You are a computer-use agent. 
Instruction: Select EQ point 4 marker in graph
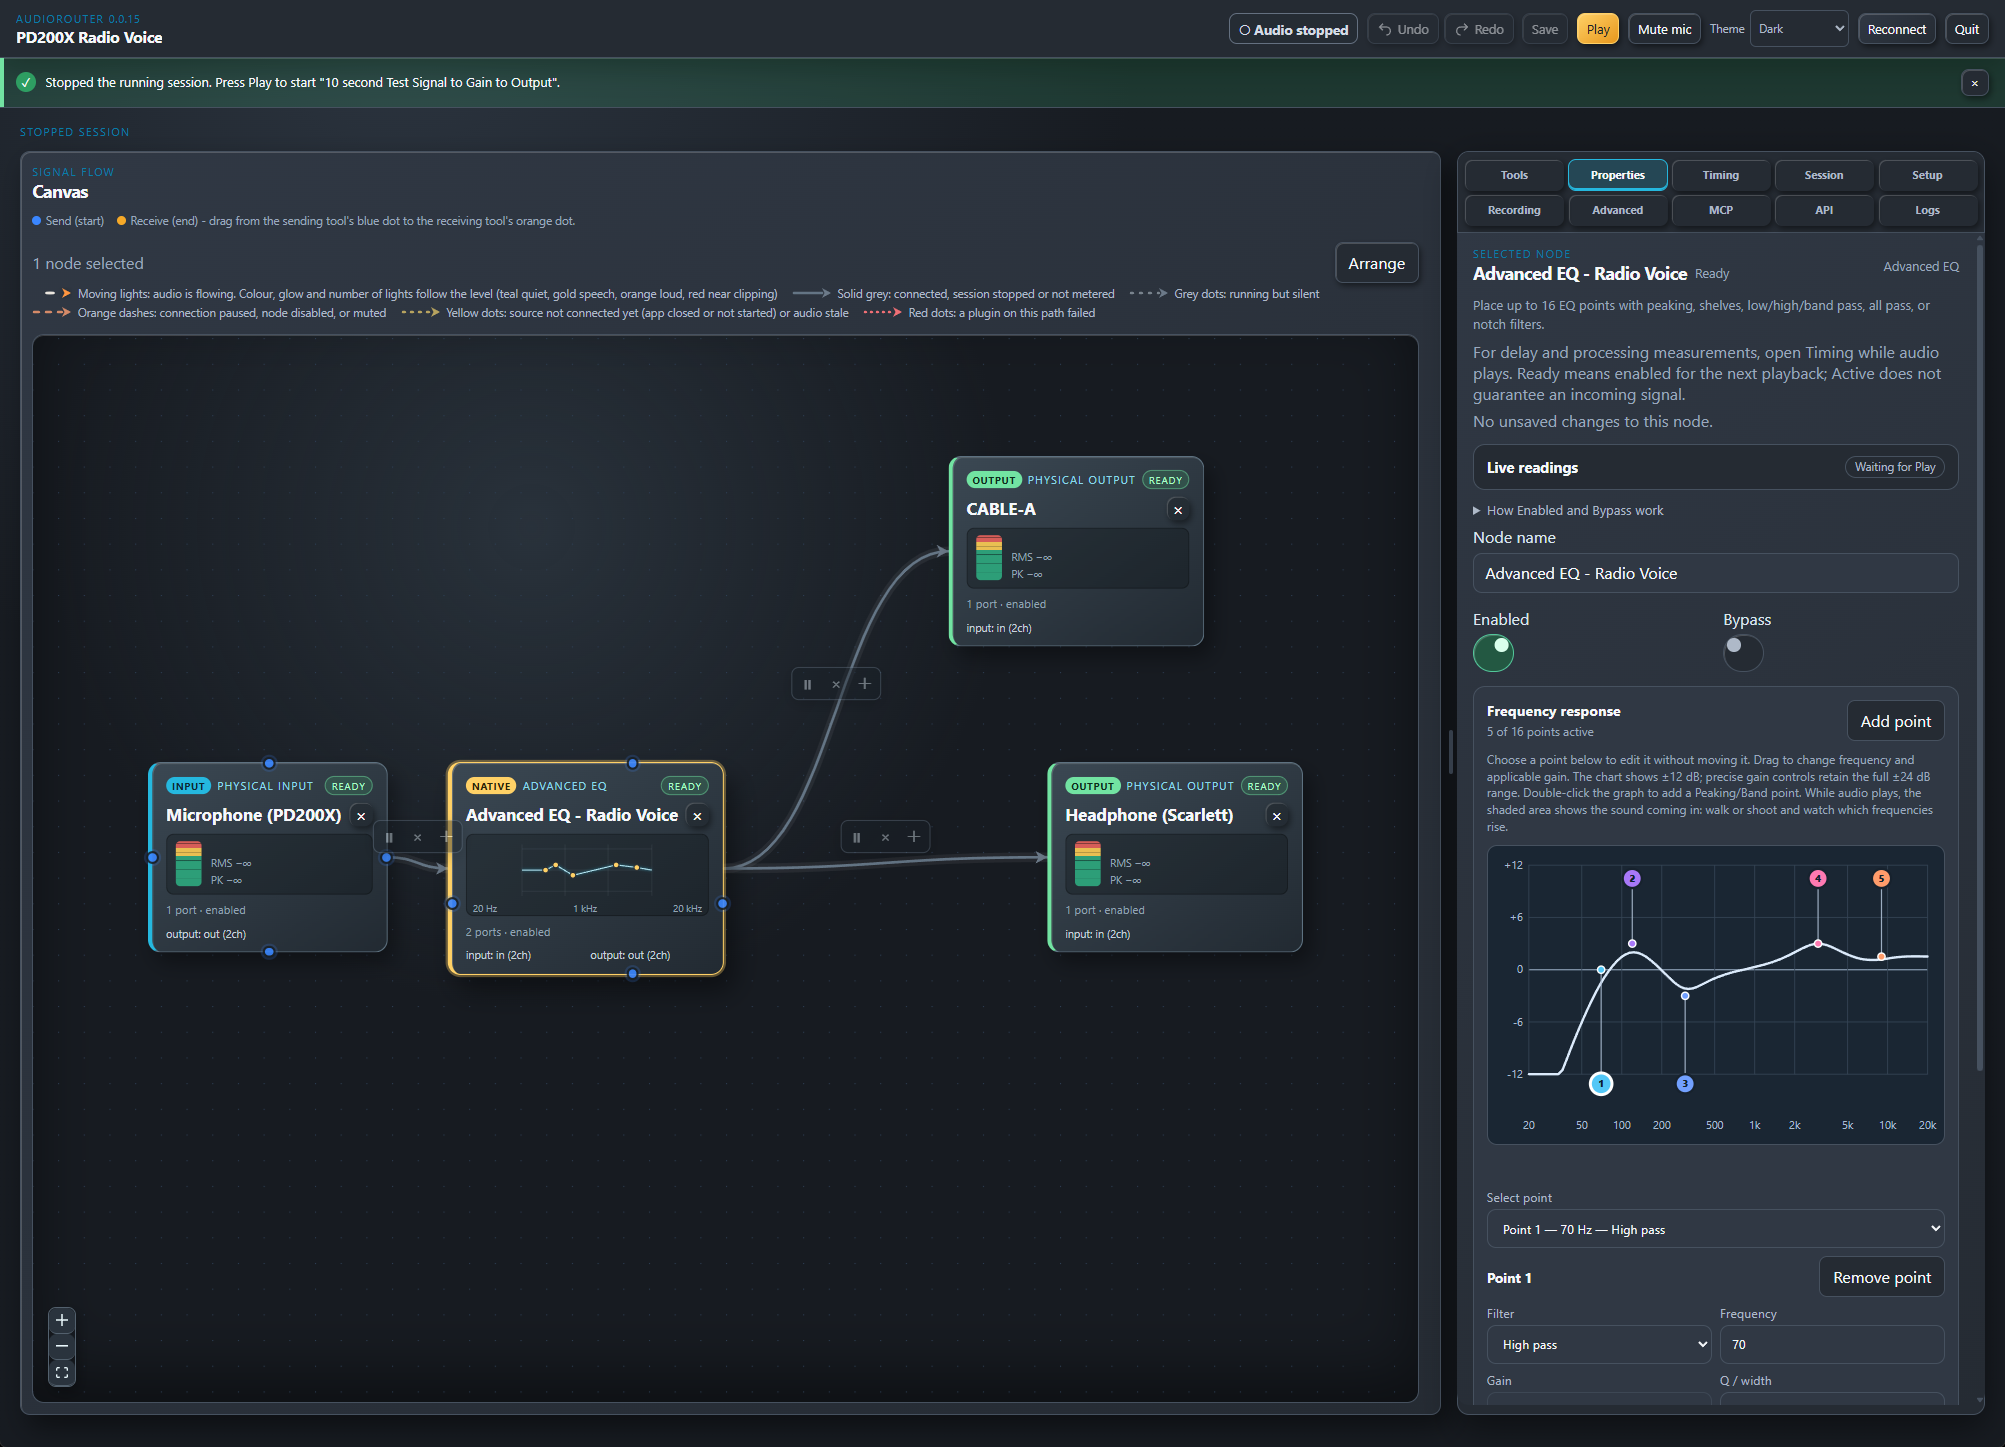[1818, 878]
